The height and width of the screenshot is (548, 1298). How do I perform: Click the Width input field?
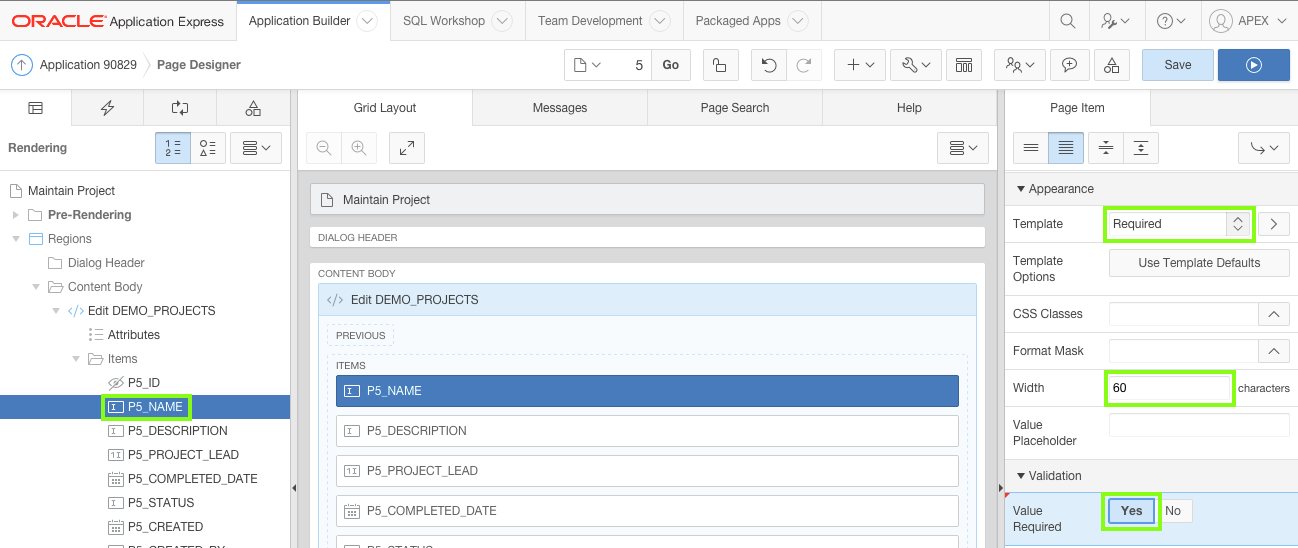click(1169, 388)
